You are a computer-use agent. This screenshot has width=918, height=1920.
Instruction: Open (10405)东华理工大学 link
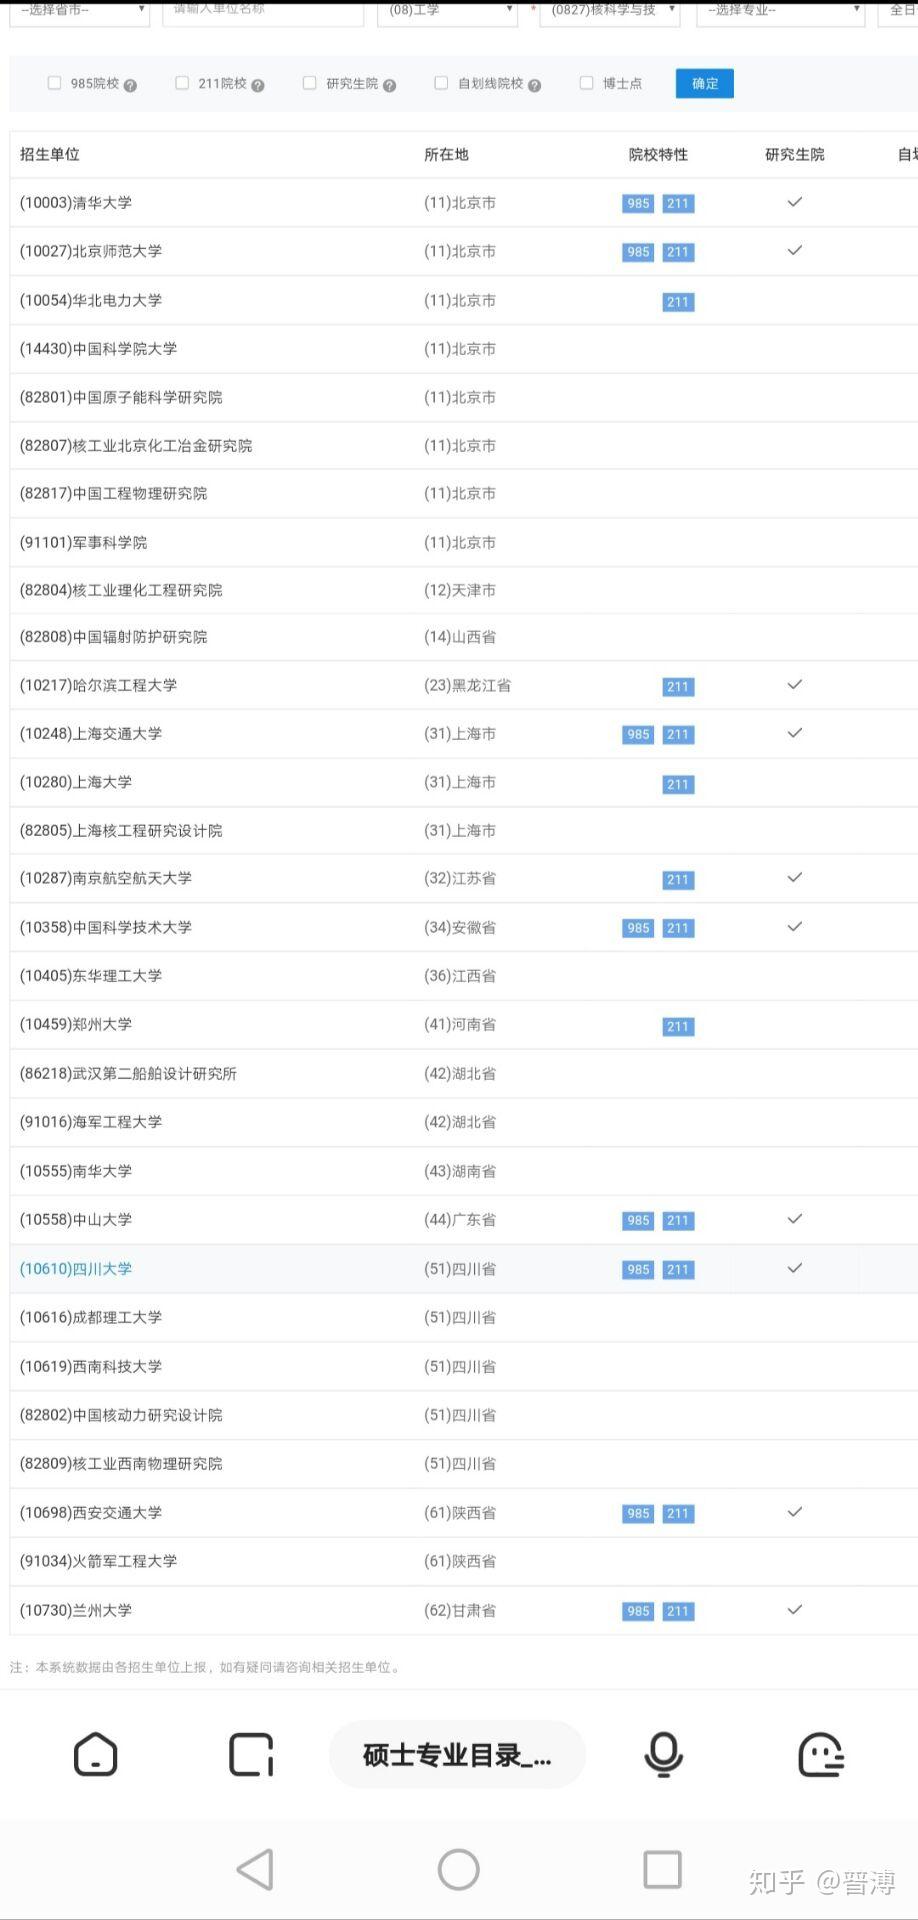[x=91, y=976]
